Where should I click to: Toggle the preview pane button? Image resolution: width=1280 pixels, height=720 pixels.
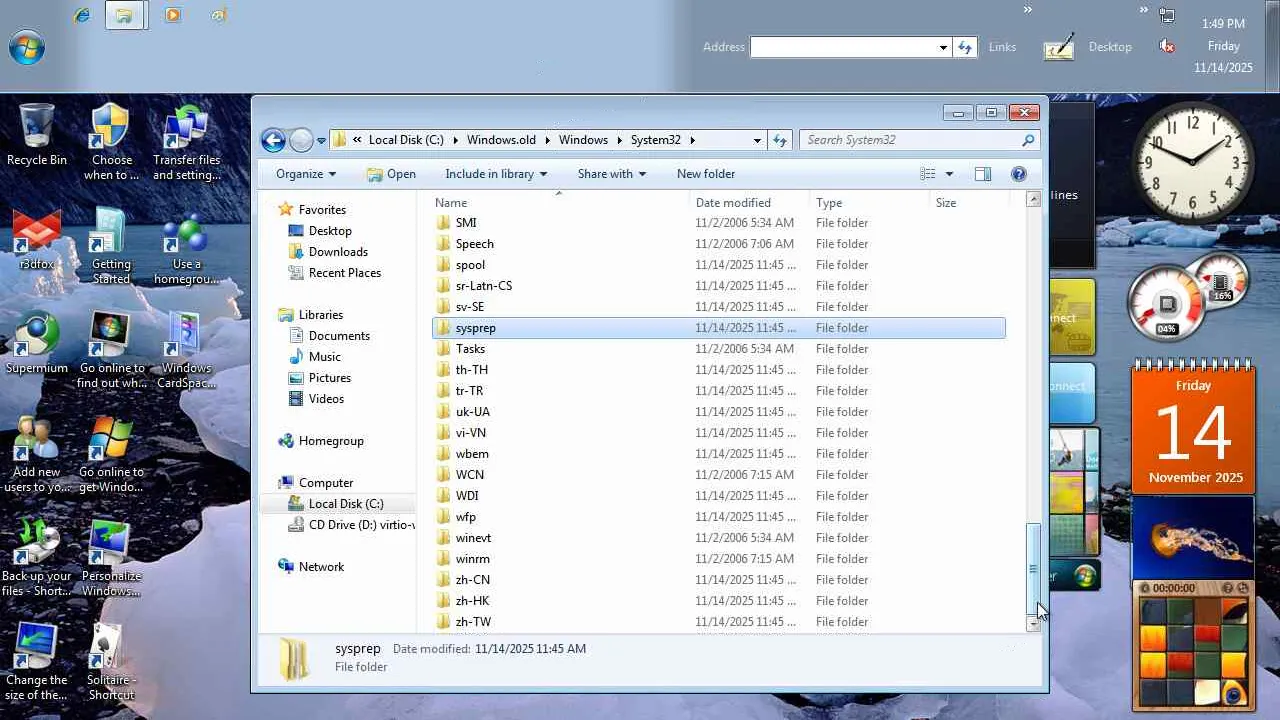[x=983, y=174]
